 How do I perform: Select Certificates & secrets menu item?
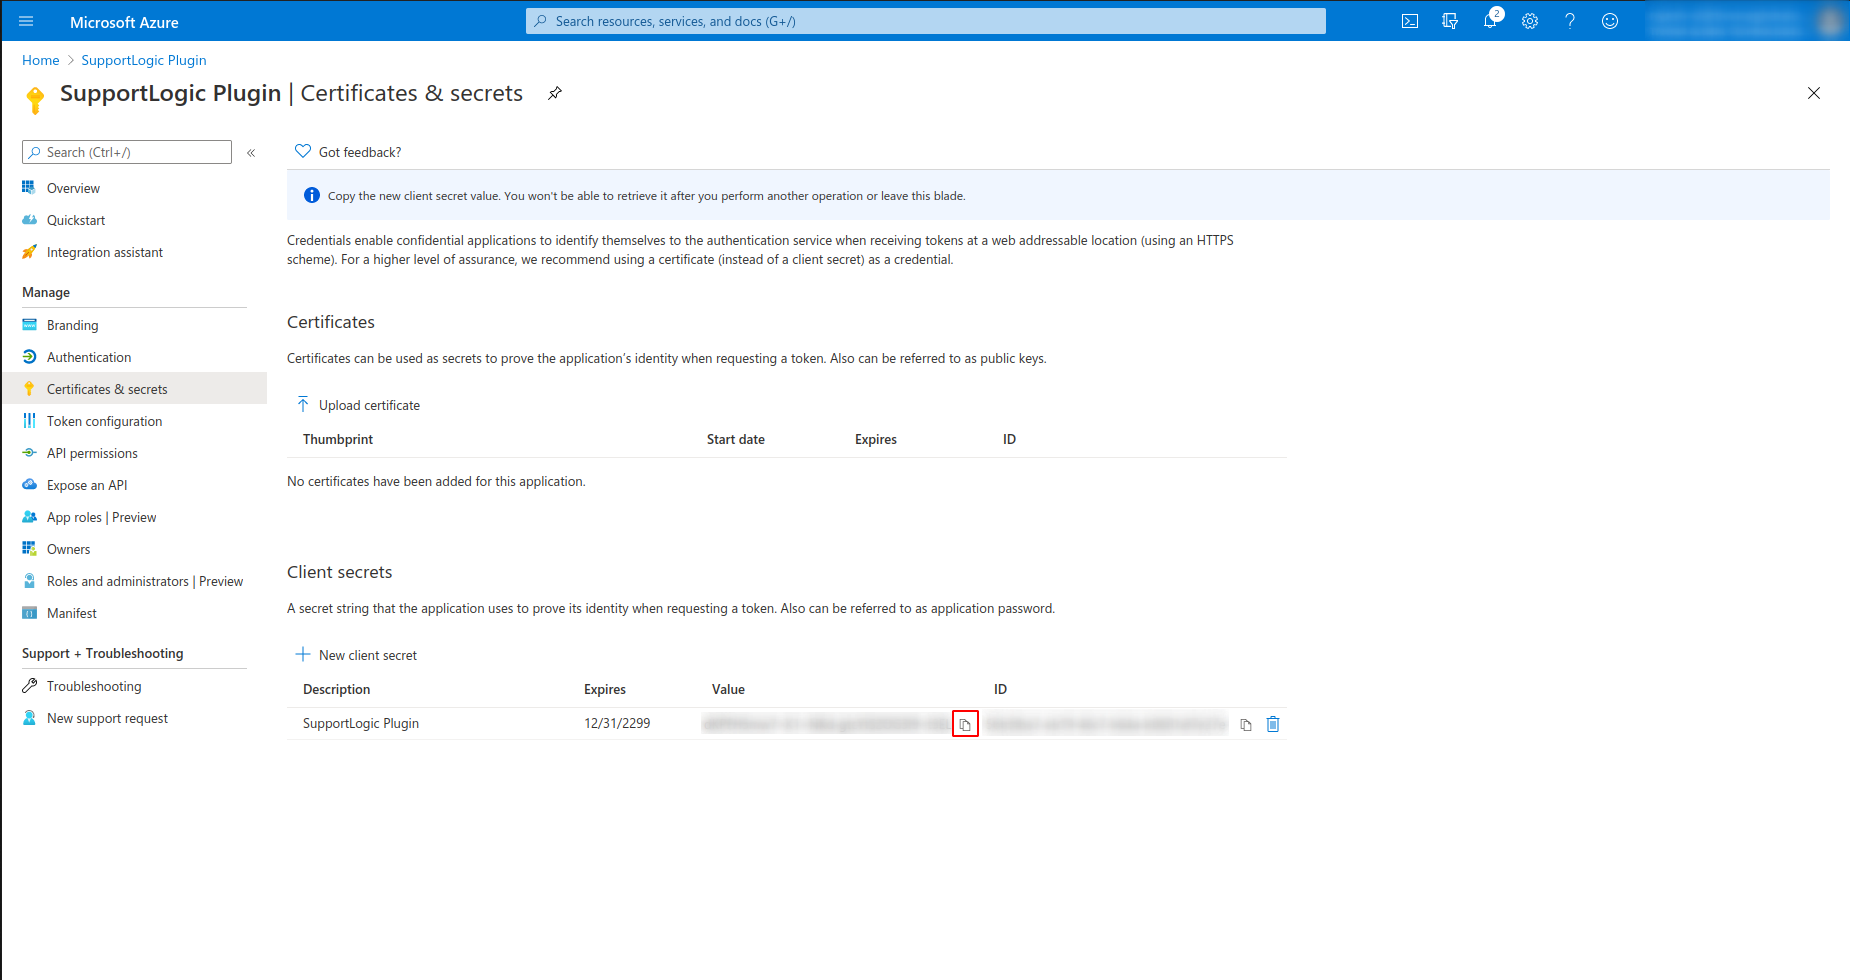[x=134, y=389]
